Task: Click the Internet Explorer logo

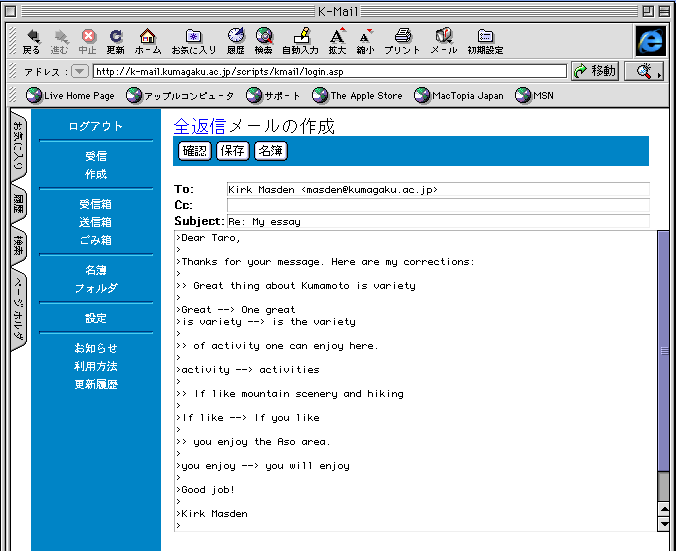Action: point(651,41)
